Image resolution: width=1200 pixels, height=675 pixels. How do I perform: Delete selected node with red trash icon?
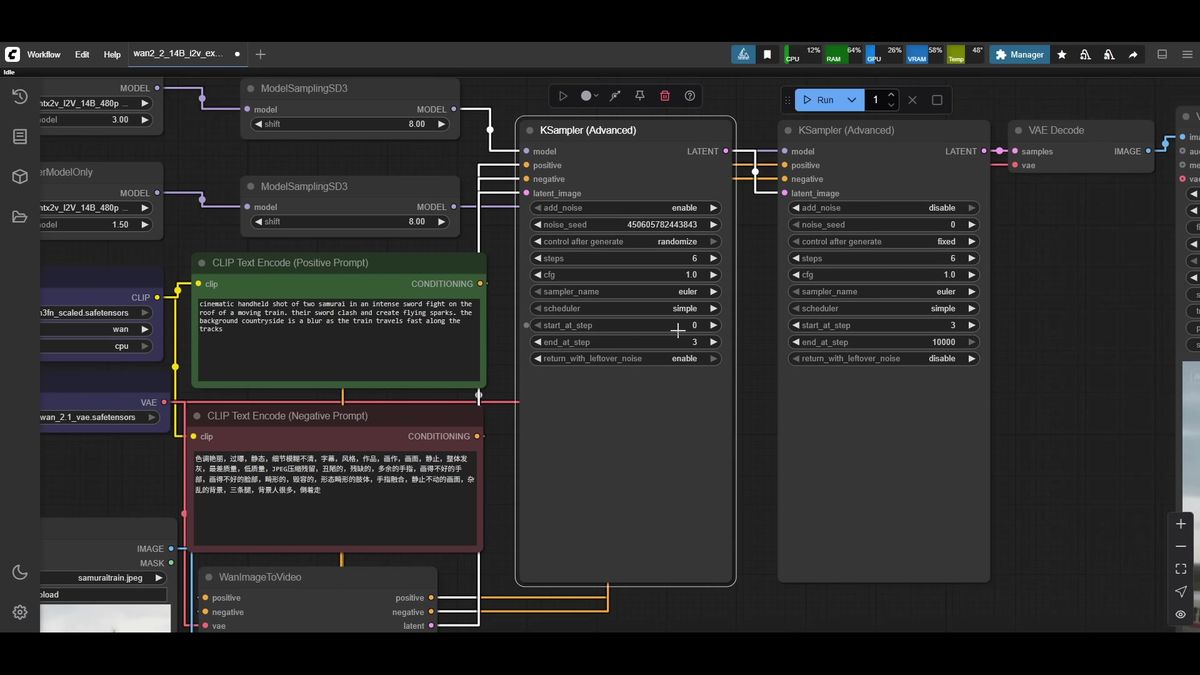[x=665, y=96]
